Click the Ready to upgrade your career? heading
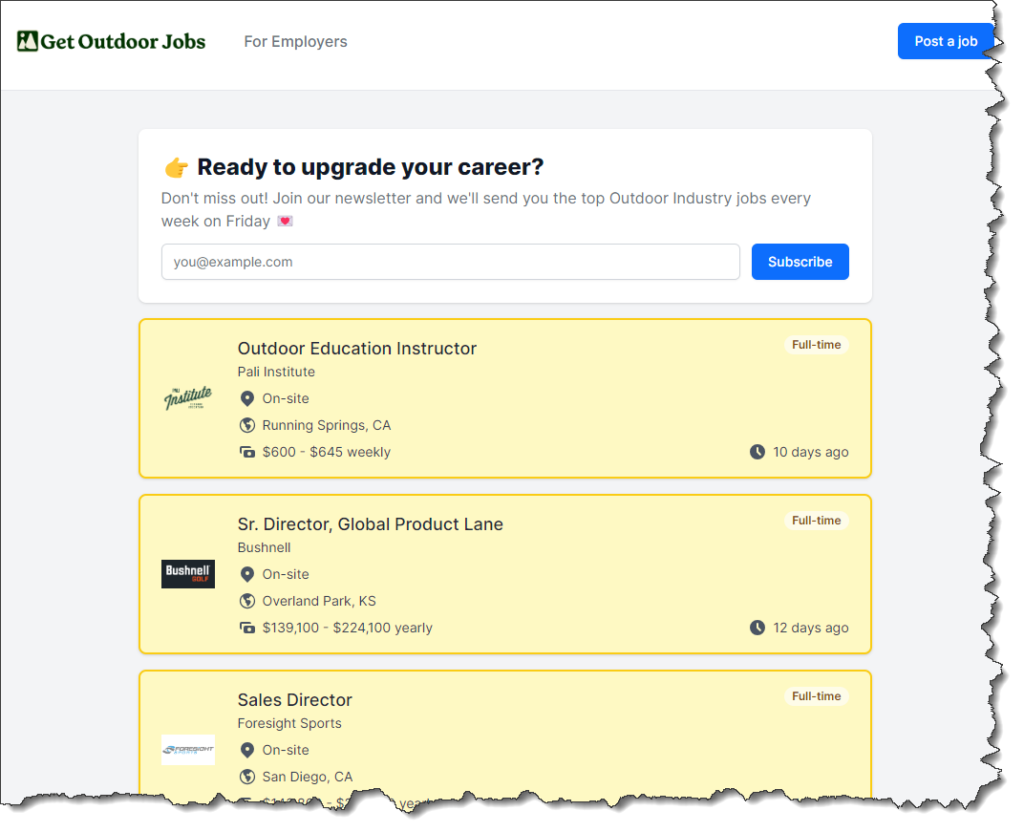Screen dimensions: 1024x832 pyautogui.click(x=370, y=167)
